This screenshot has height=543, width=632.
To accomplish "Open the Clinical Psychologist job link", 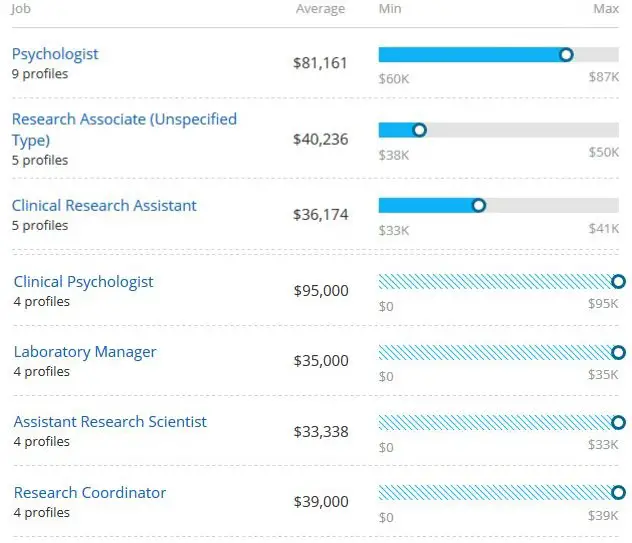I will point(83,281).
